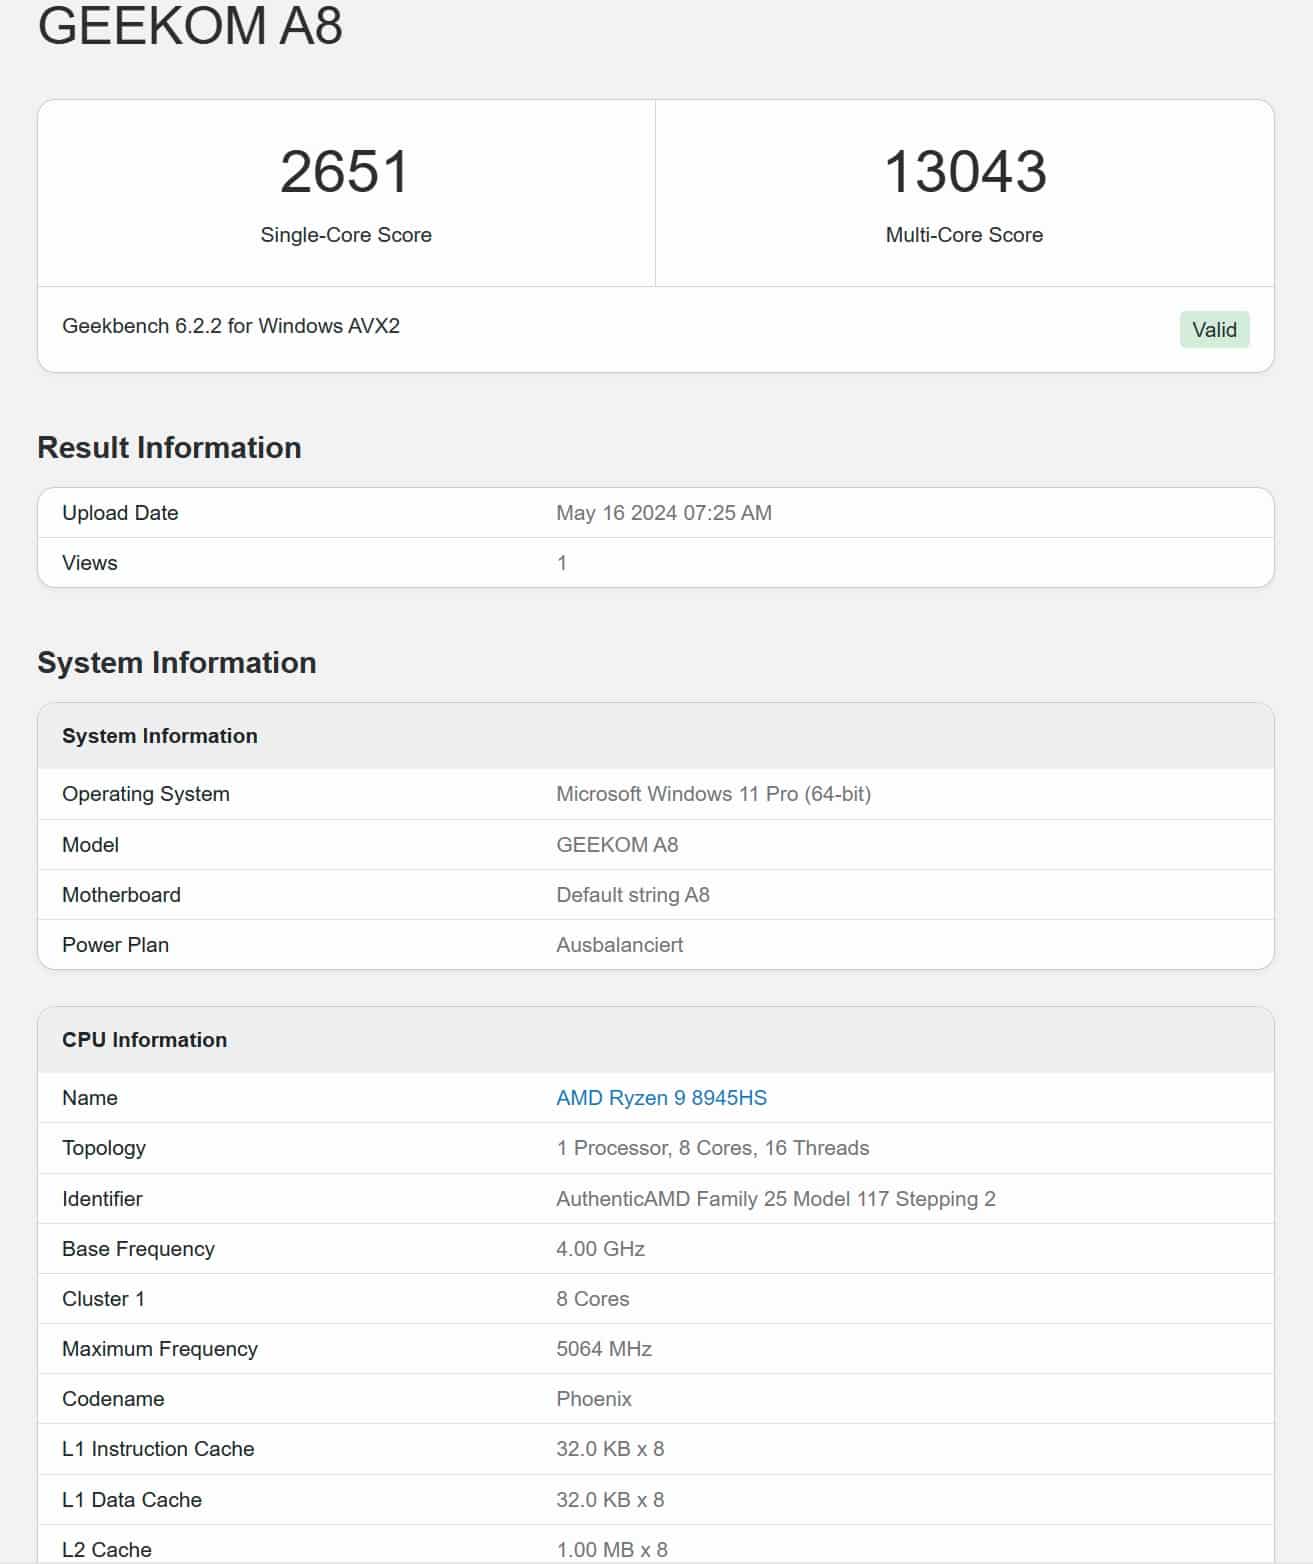Click the GEEKOM A8 page title
Image resolution: width=1313 pixels, height=1564 pixels.
tap(190, 26)
